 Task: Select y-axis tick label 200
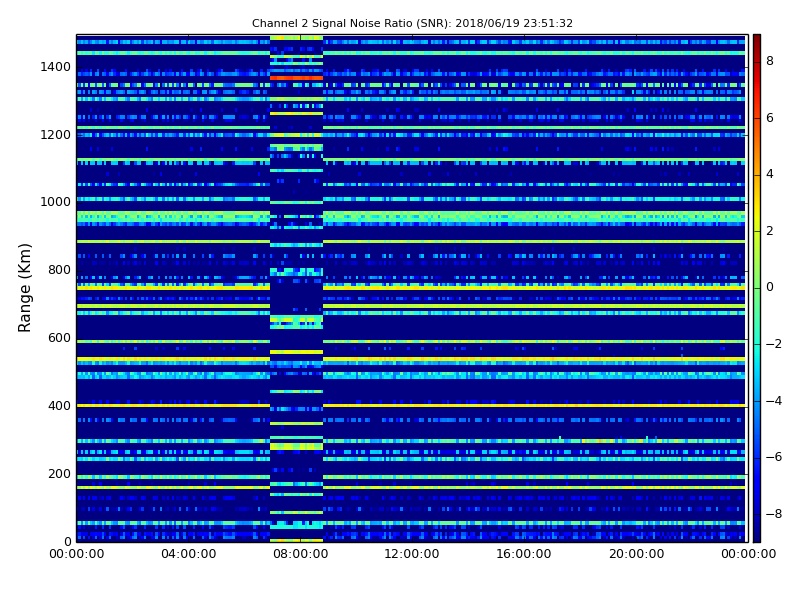[59, 473]
